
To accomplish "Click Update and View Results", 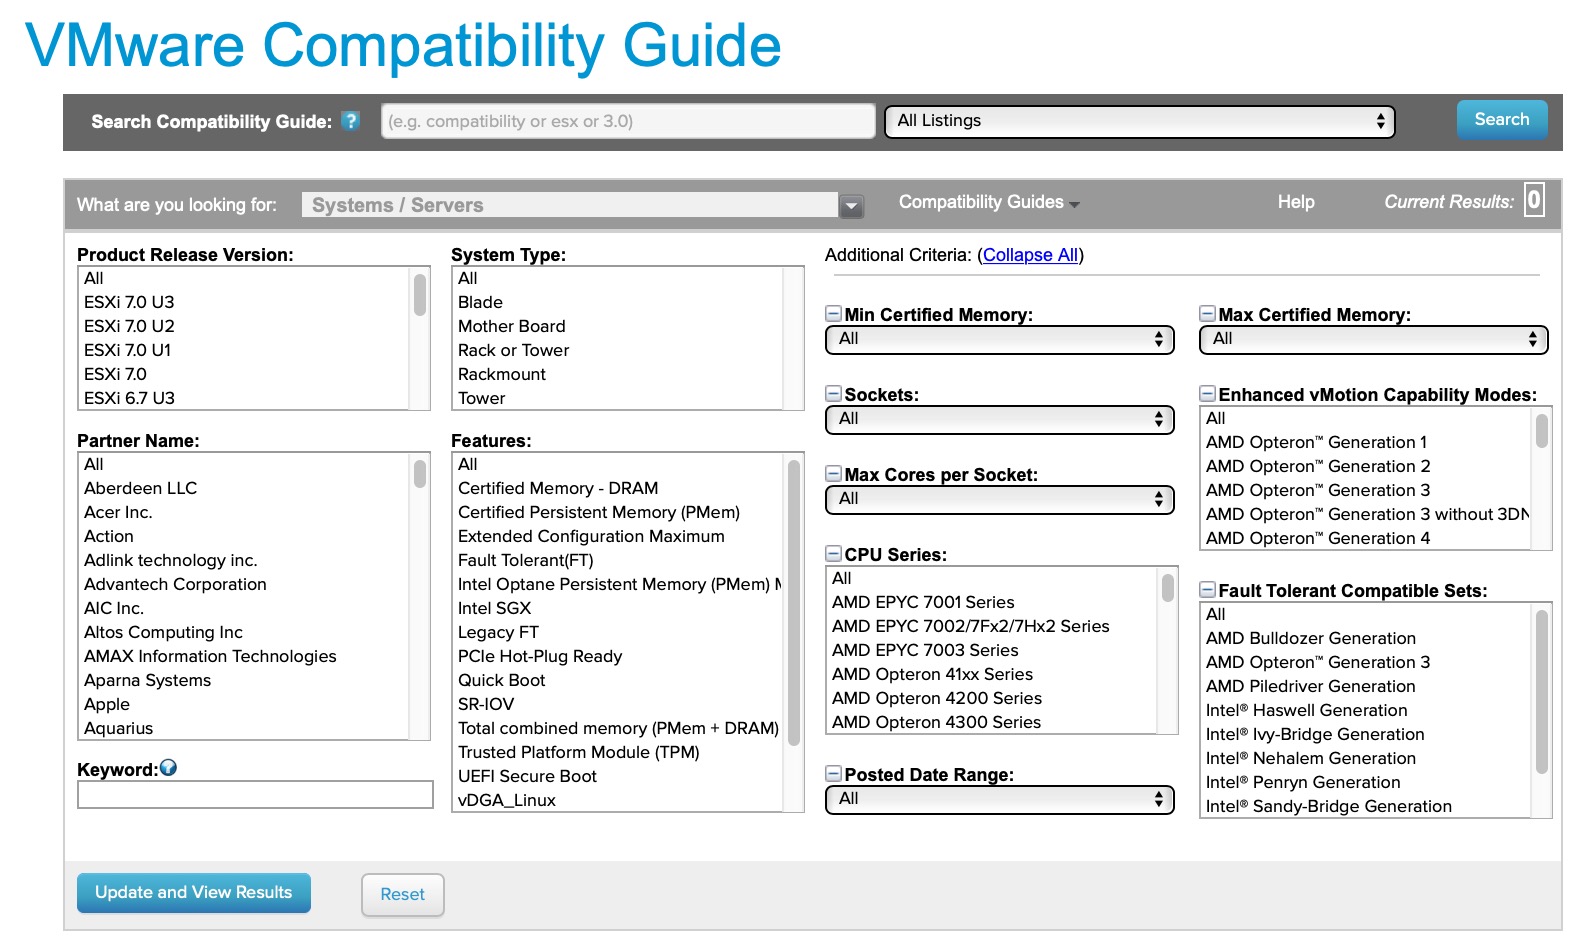I will 194,893.
